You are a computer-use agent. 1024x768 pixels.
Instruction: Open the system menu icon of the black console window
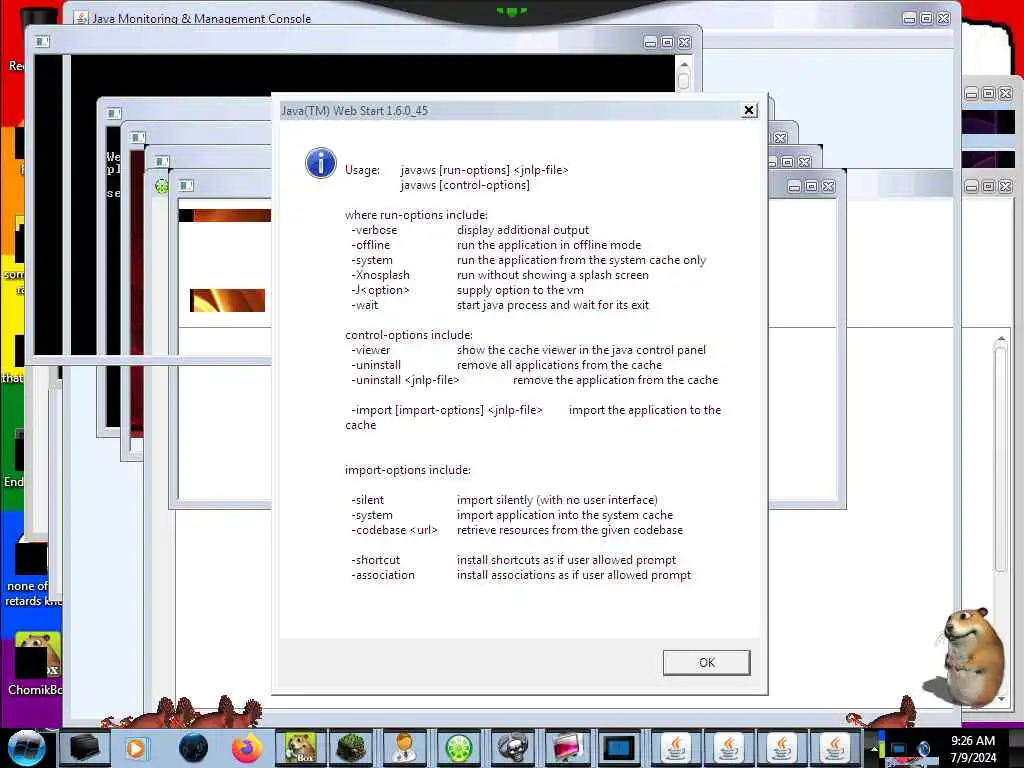42,42
